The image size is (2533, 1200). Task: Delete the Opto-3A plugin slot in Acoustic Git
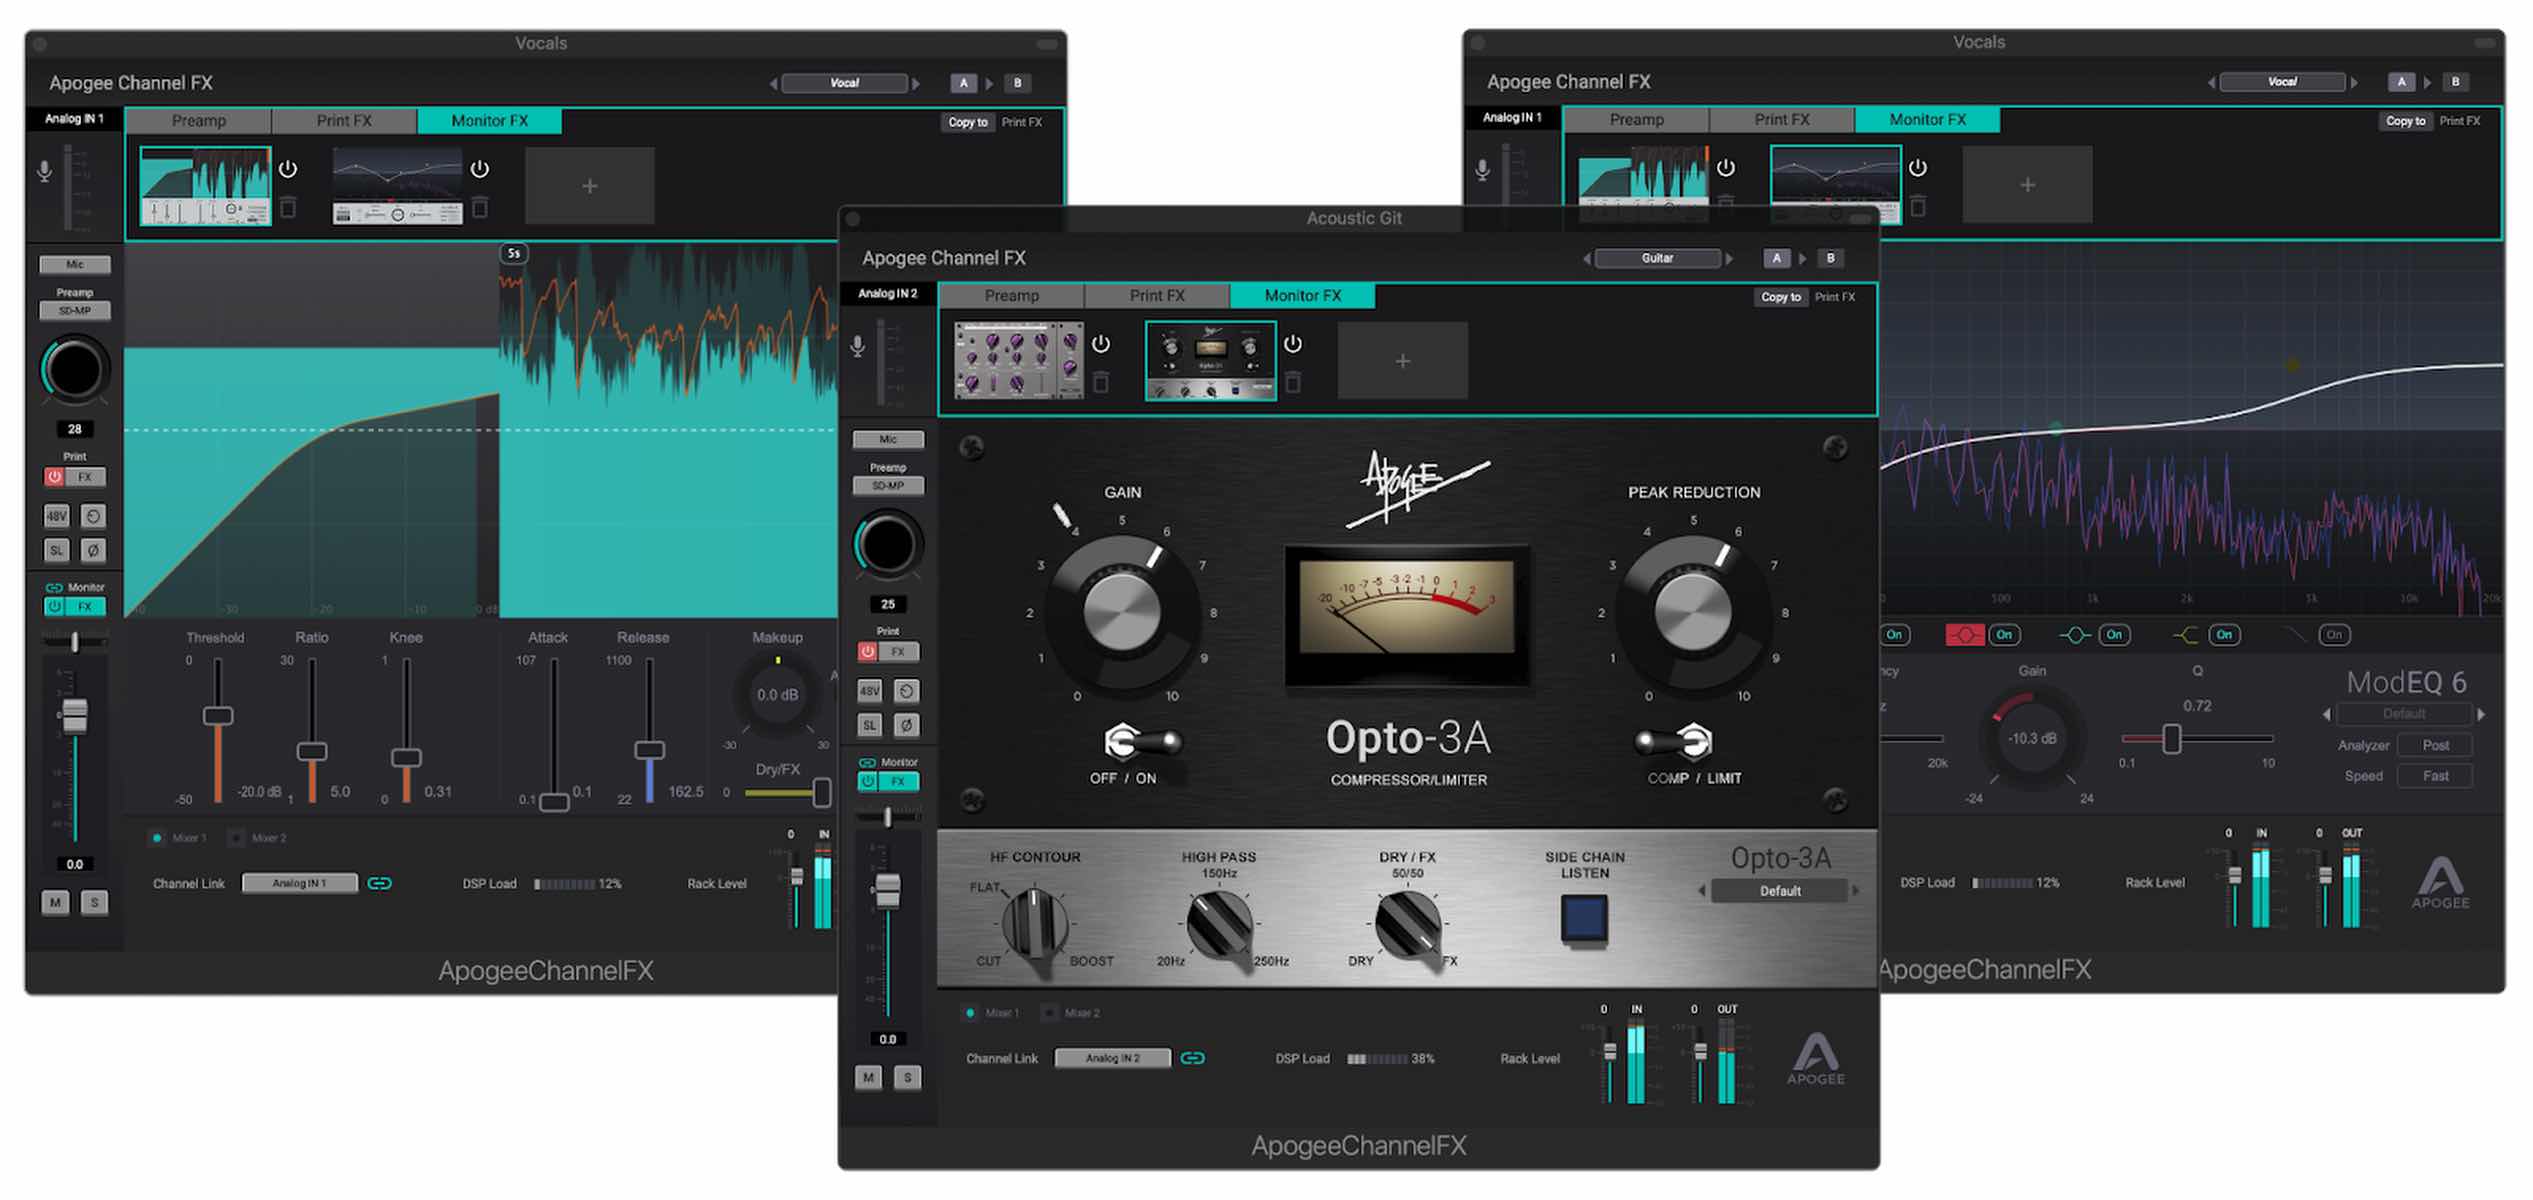click(x=1293, y=382)
